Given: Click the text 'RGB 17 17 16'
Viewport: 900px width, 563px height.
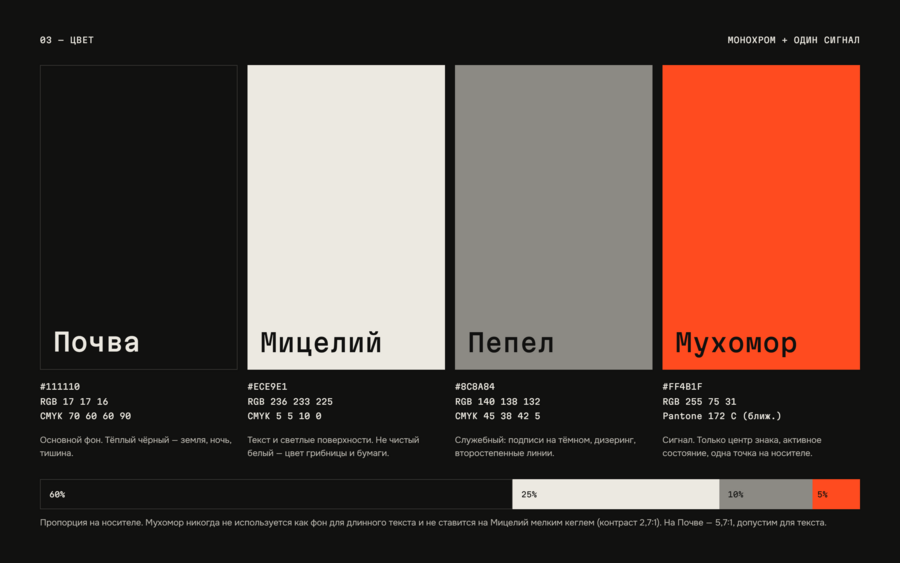Looking at the screenshot, I should pyautogui.click(x=74, y=402).
